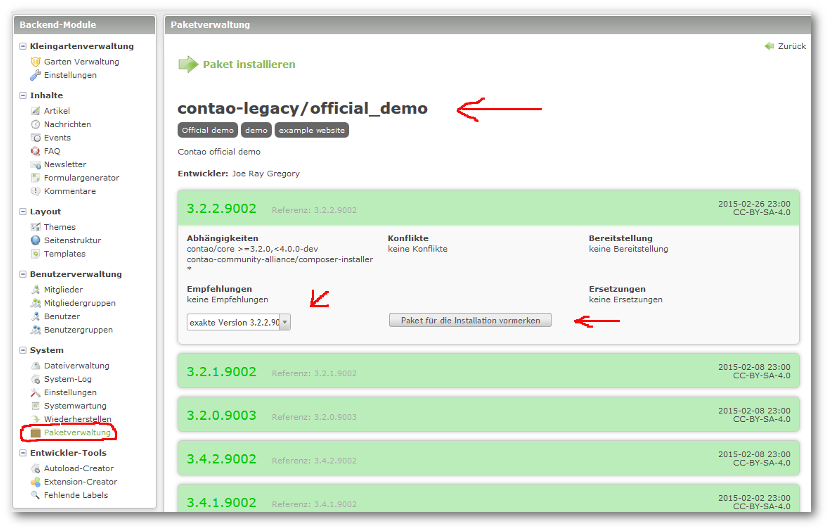Click the Benutzergruppen icon

click(x=35, y=330)
